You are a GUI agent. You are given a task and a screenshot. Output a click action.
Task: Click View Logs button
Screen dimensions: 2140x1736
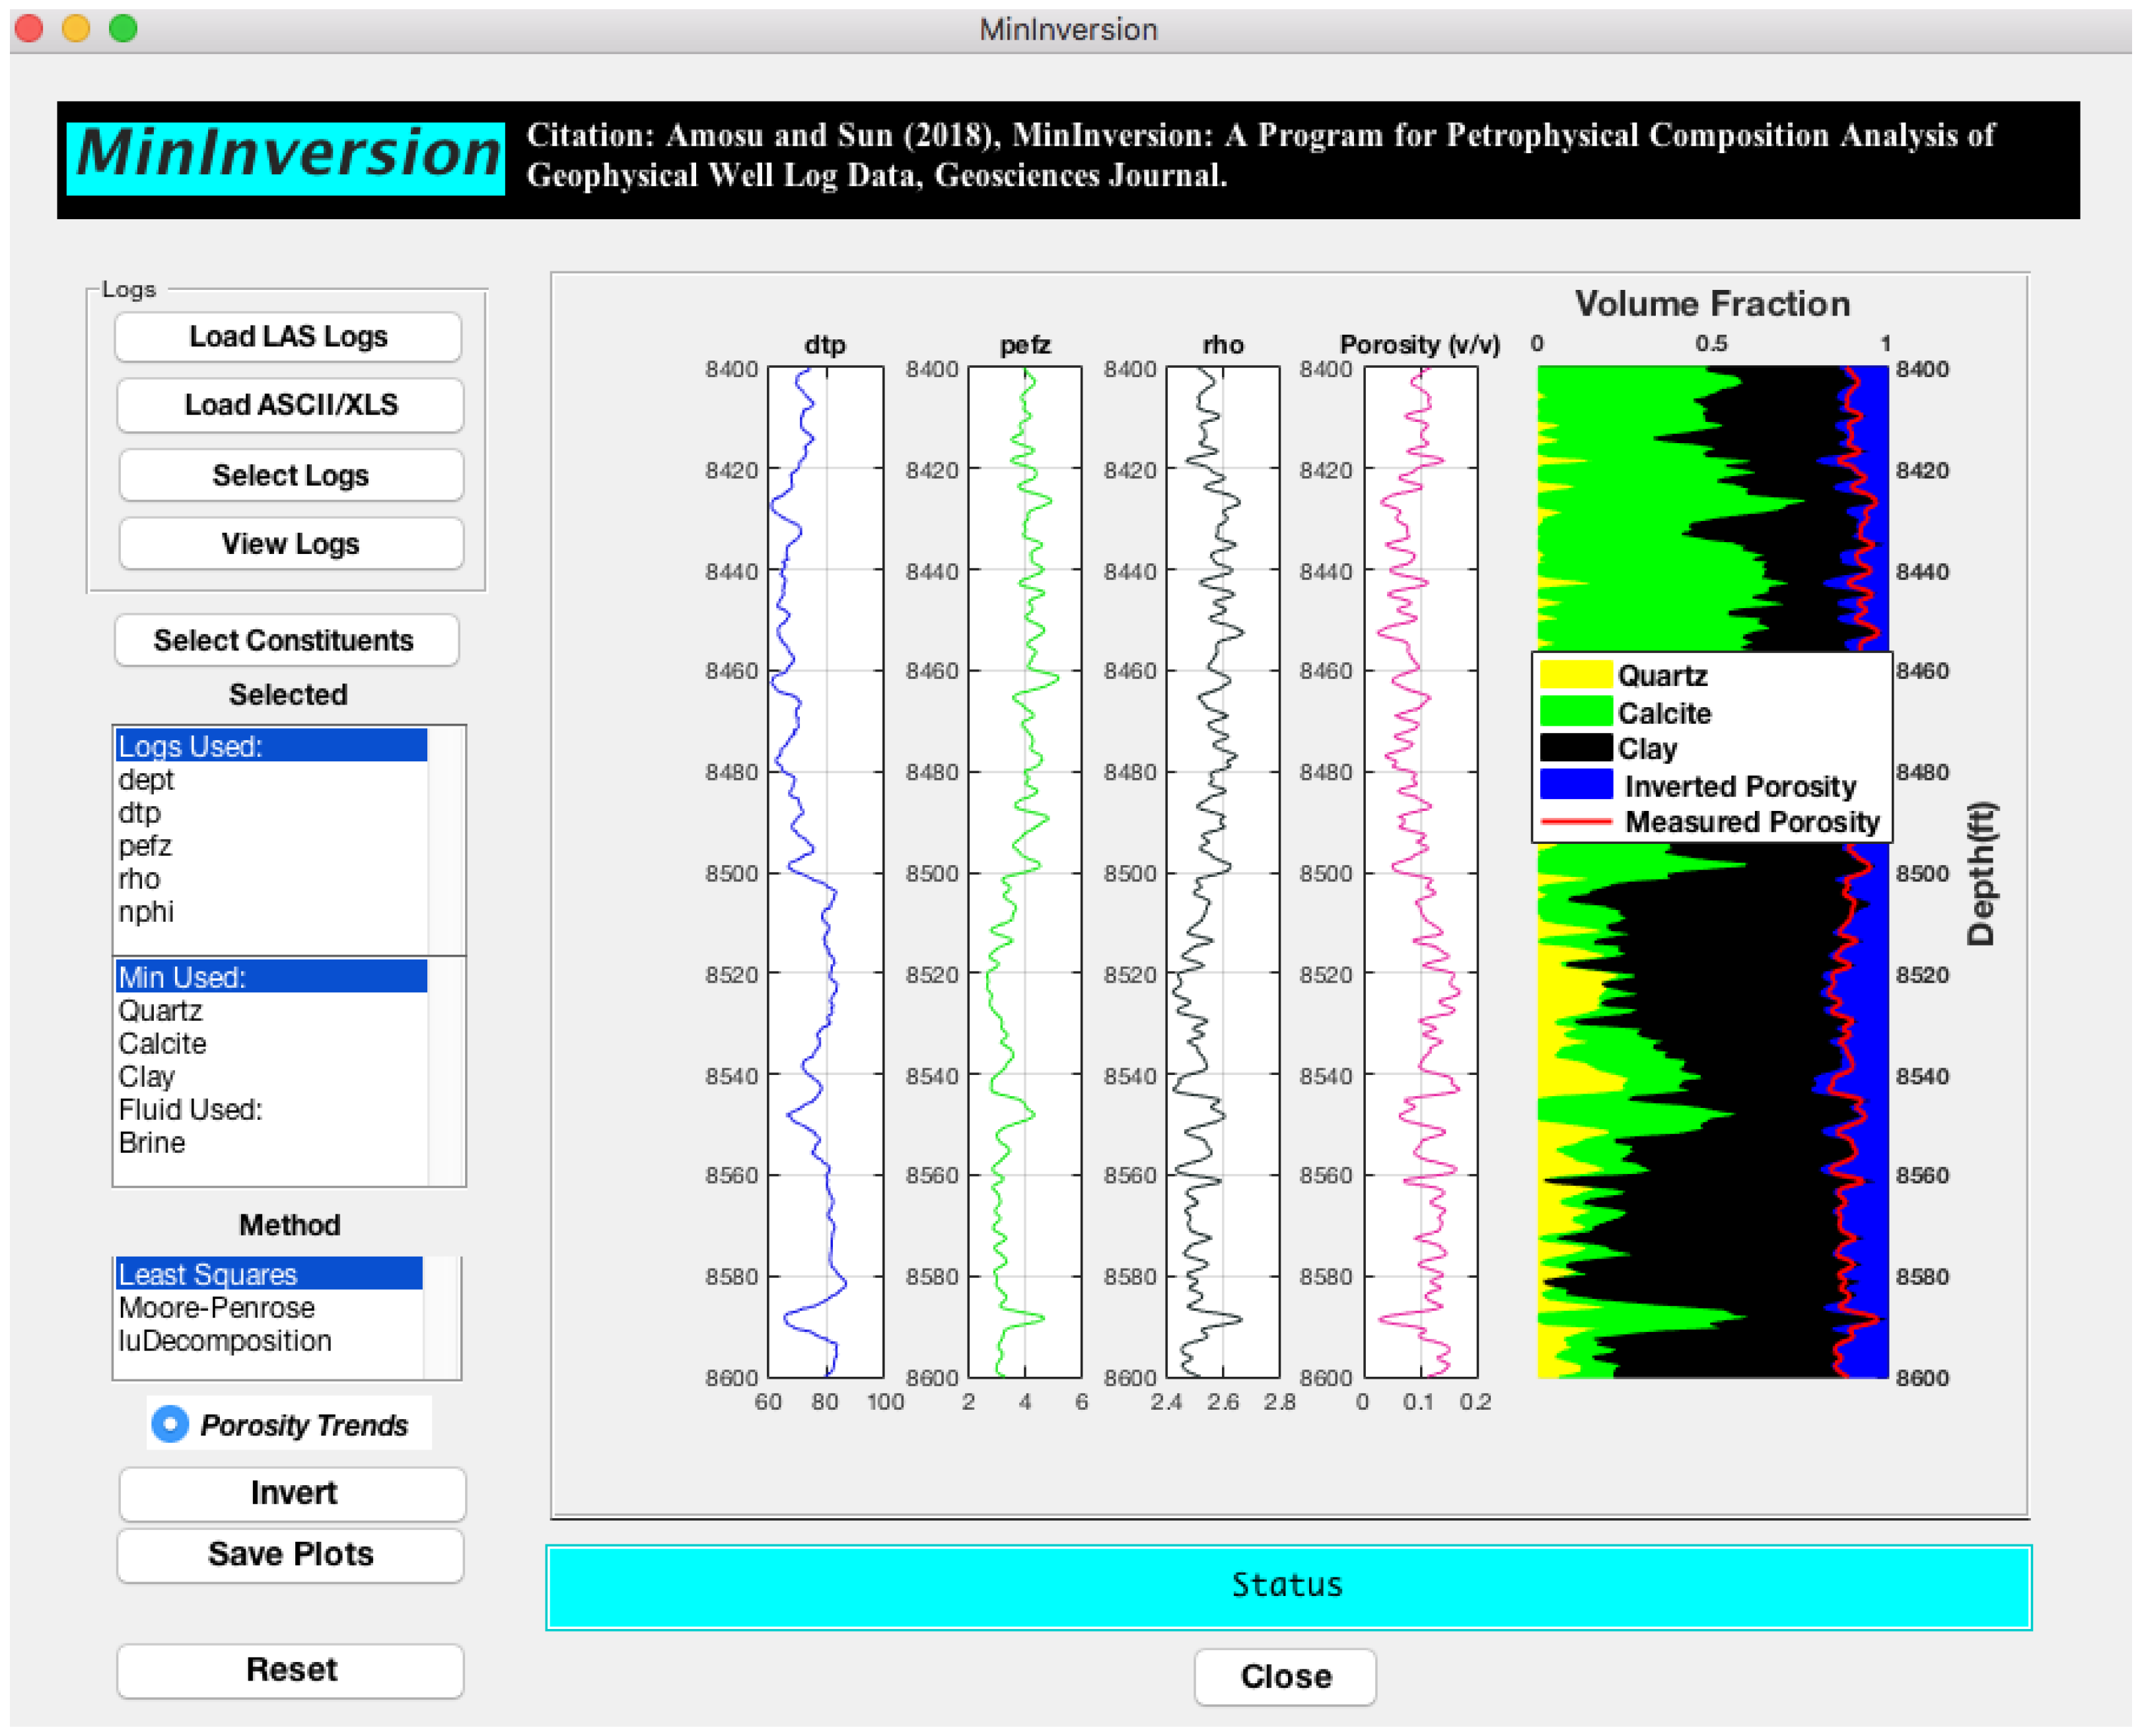[x=290, y=543]
